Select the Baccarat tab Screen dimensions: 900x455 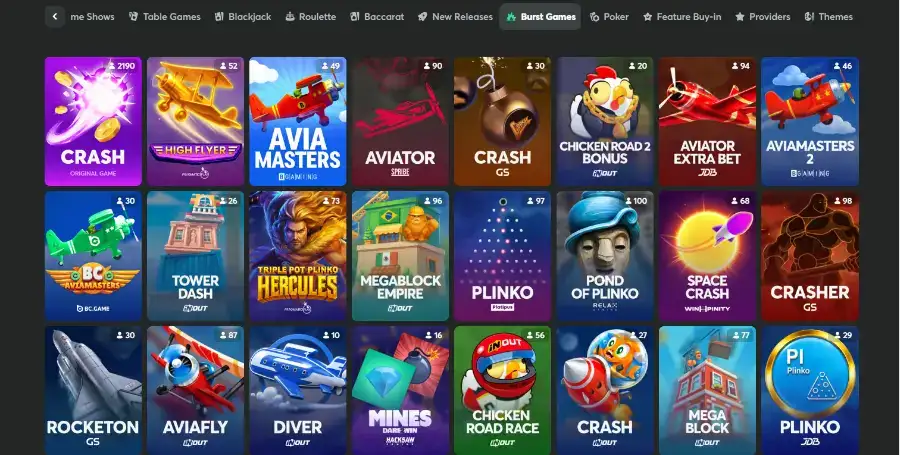[377, 17]
